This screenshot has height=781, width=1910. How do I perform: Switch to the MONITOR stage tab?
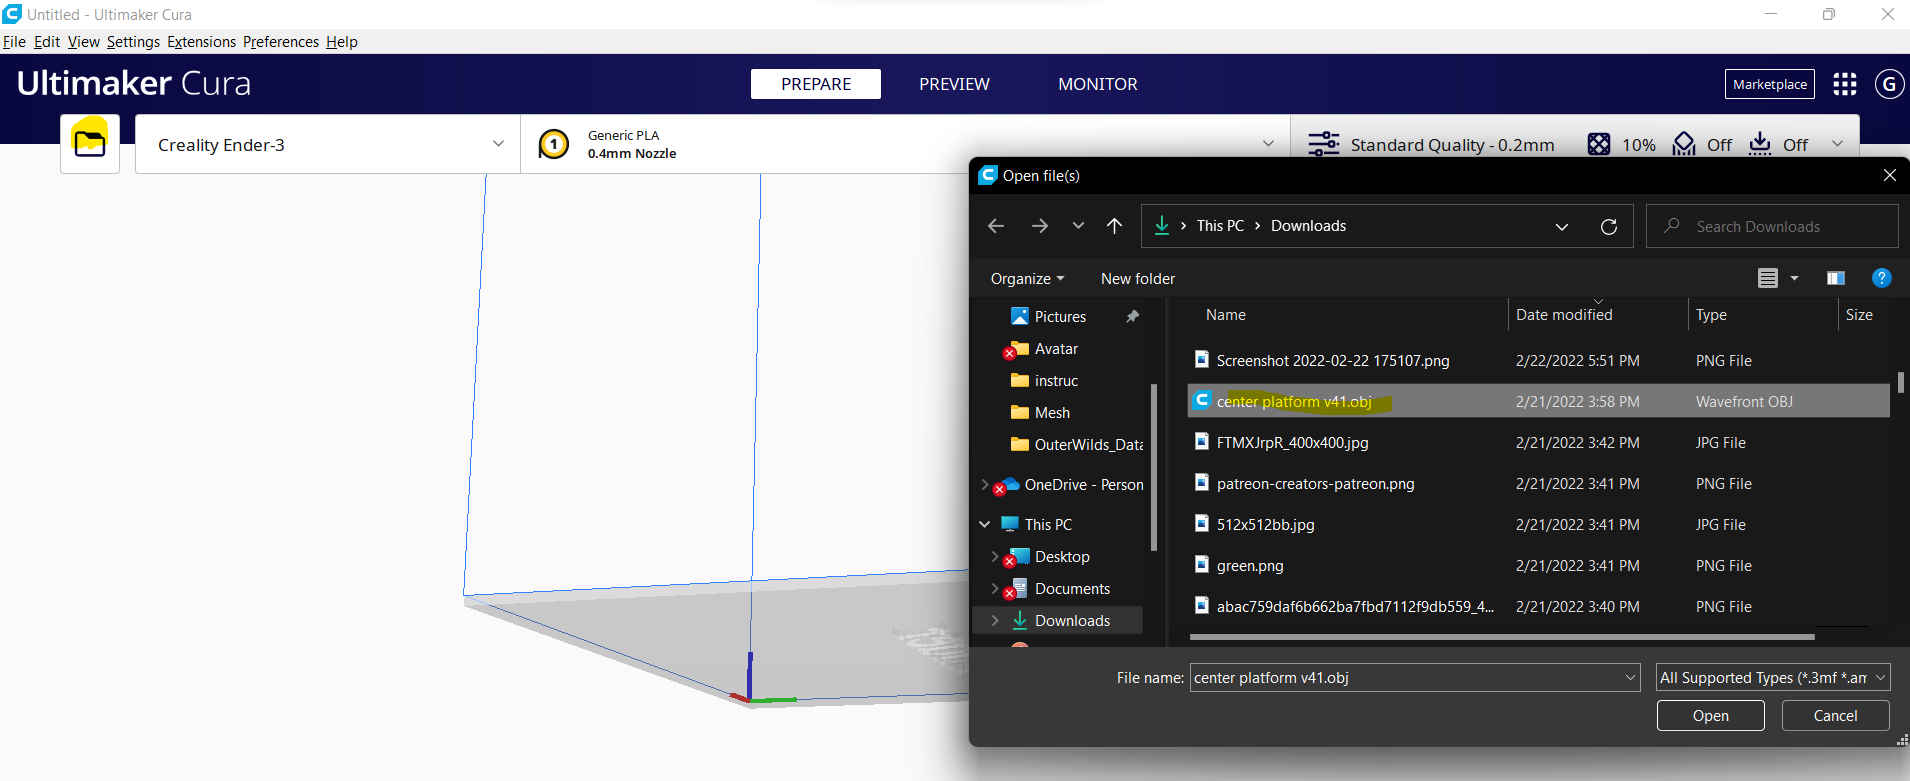click(x=1098, y=84)
